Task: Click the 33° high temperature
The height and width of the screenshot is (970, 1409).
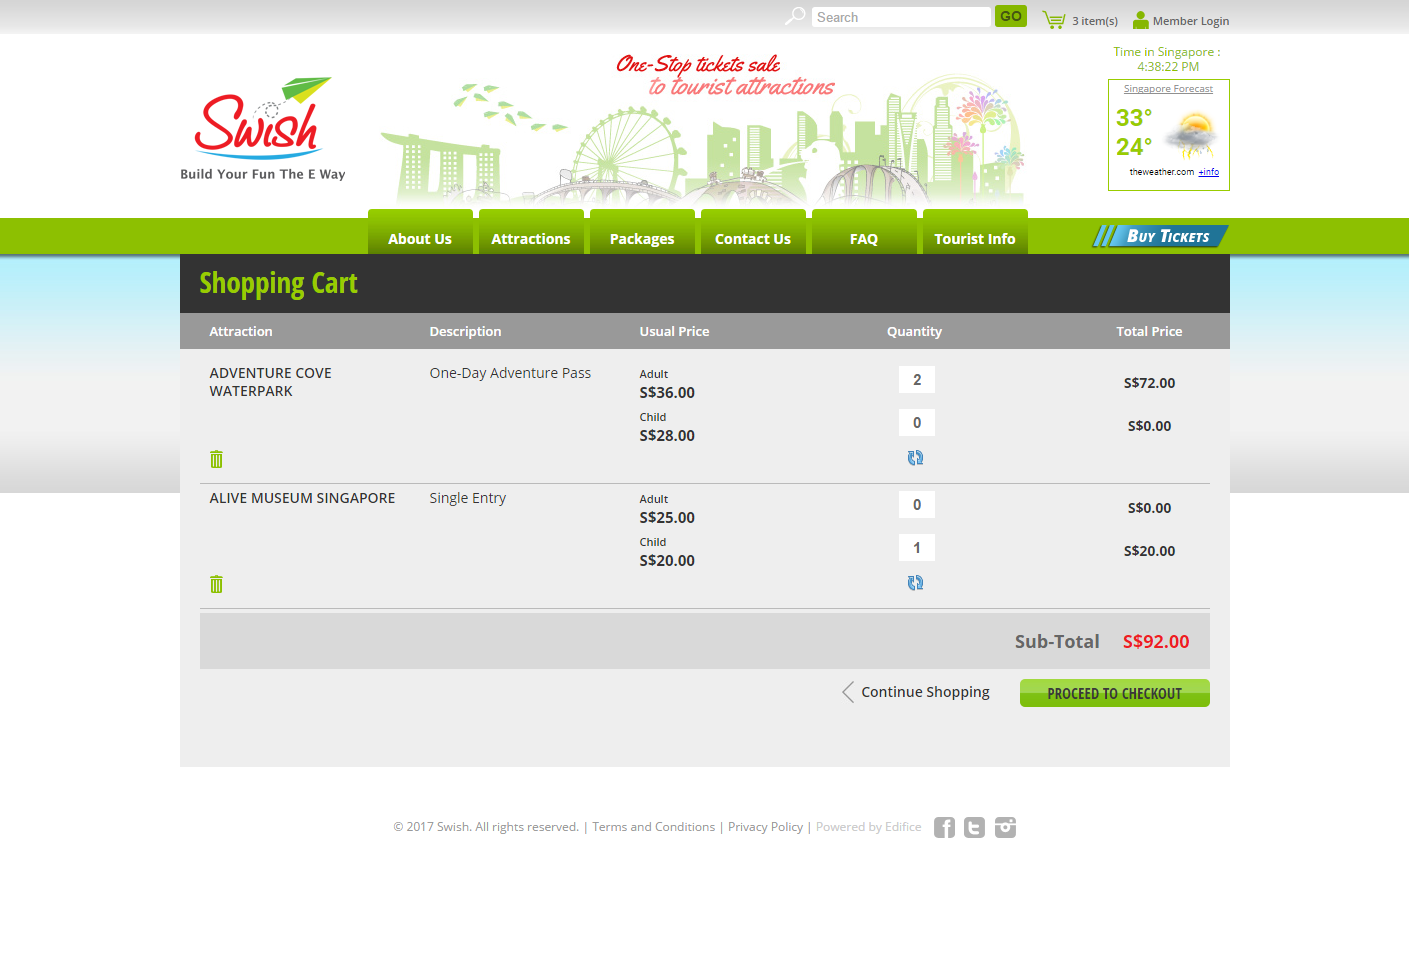Action: (1134, 118)
